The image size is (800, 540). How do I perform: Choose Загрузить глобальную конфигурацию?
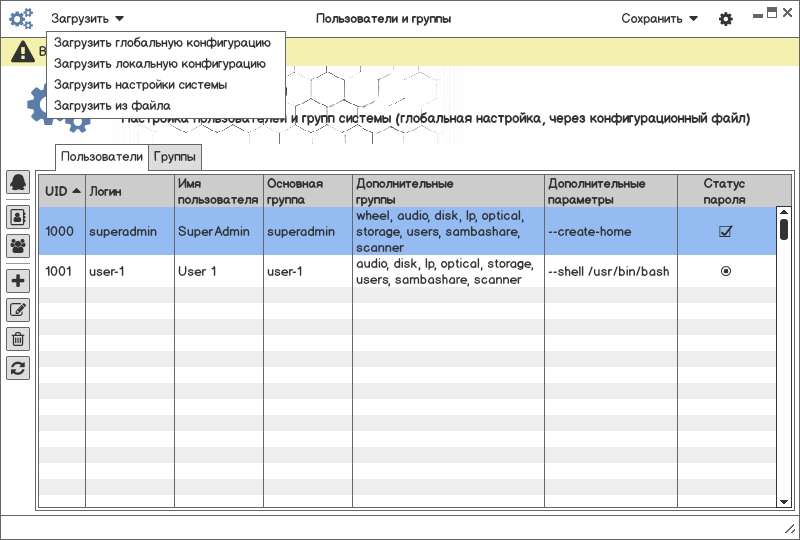(162, 43)
